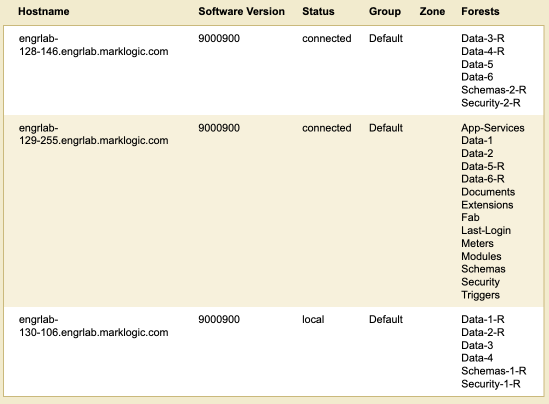Open the Schemas forest

tap(484, 269)
